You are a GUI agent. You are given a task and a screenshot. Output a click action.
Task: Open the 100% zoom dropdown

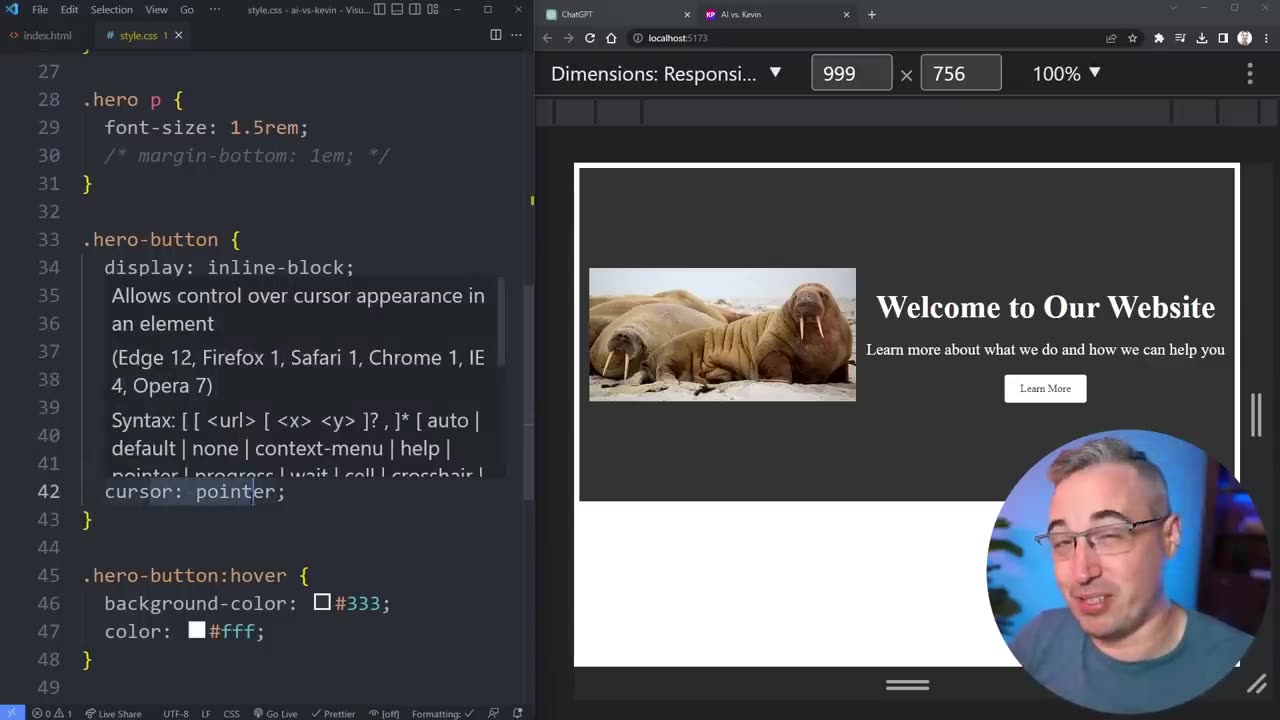1066,74
